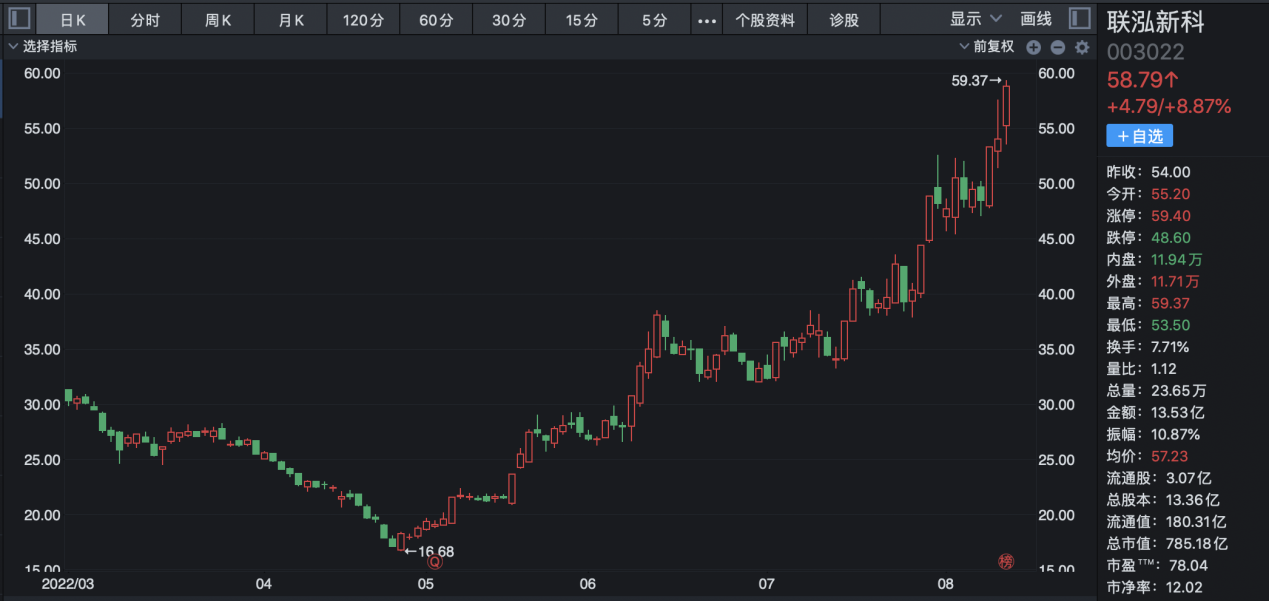Viewport: 1269px width, 601px height.
Task: Zoom in the chart with plus icon
Action: [x=1034, y=47]
